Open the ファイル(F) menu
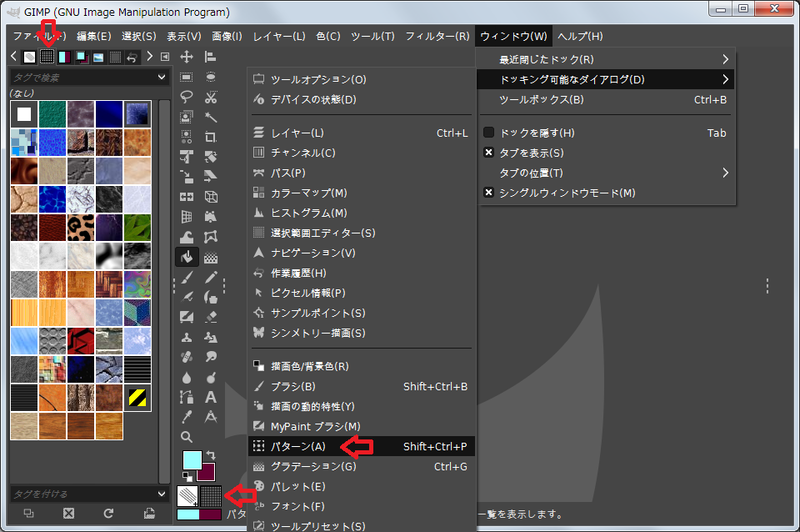Viewport: 800px width, 532px height. point(39,36)
